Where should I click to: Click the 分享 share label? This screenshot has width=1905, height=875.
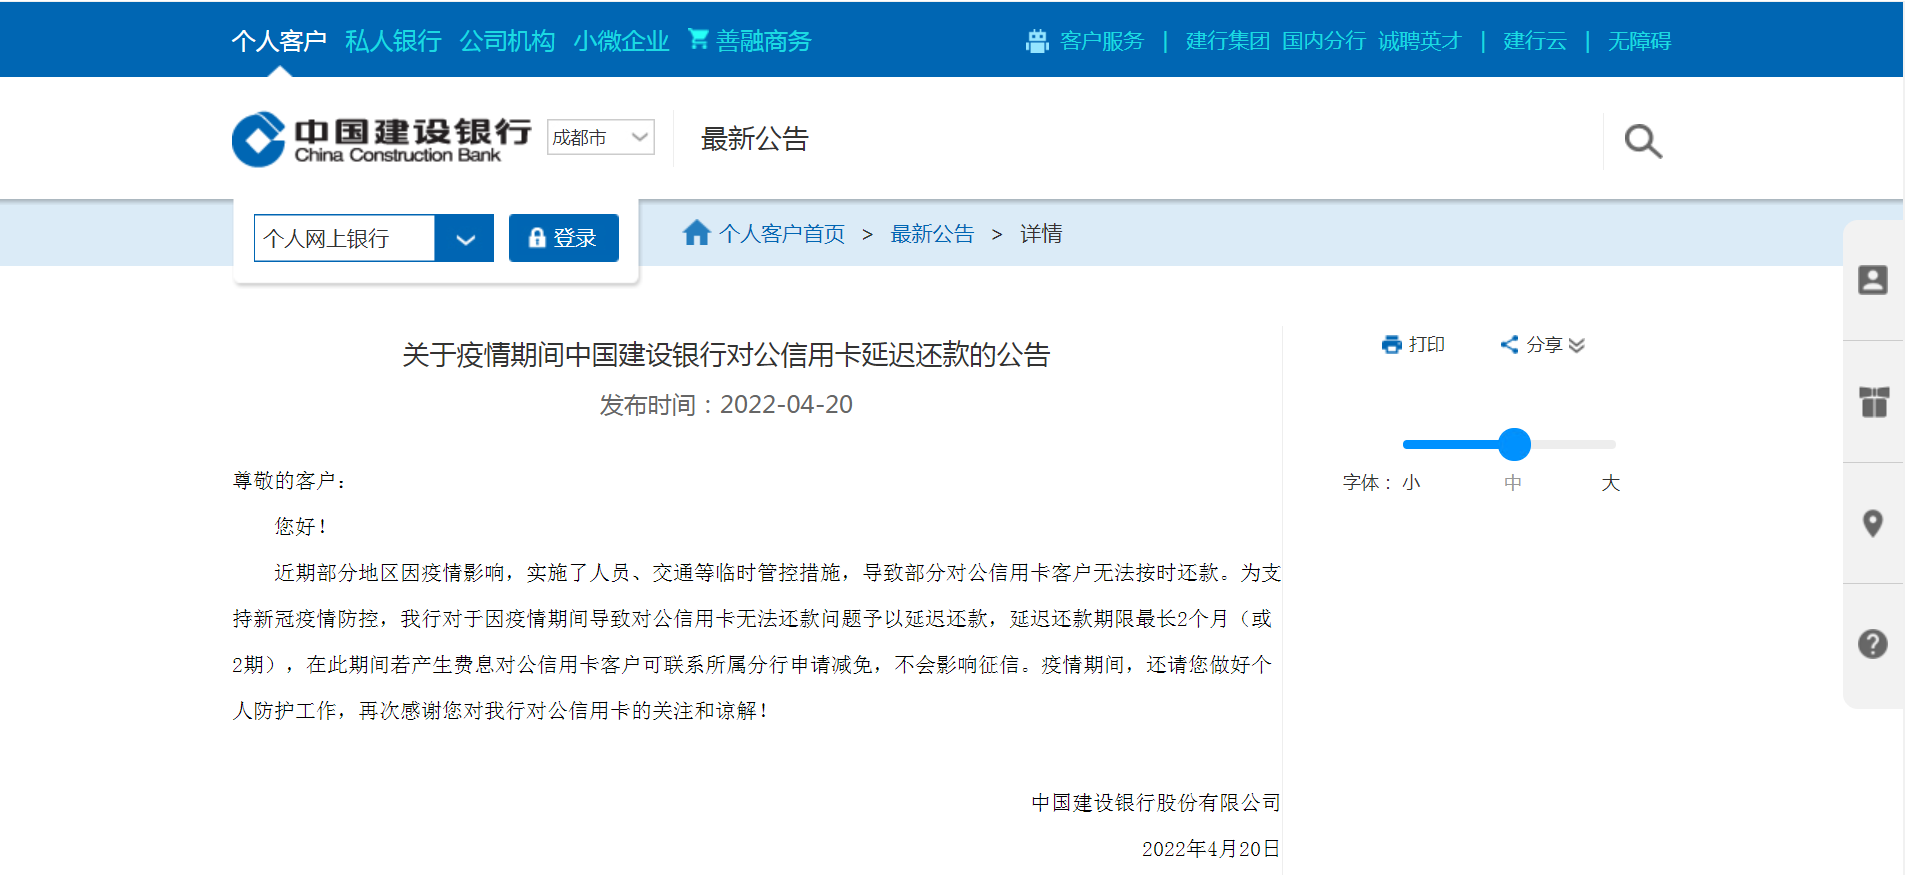[x=1544, y=344]
